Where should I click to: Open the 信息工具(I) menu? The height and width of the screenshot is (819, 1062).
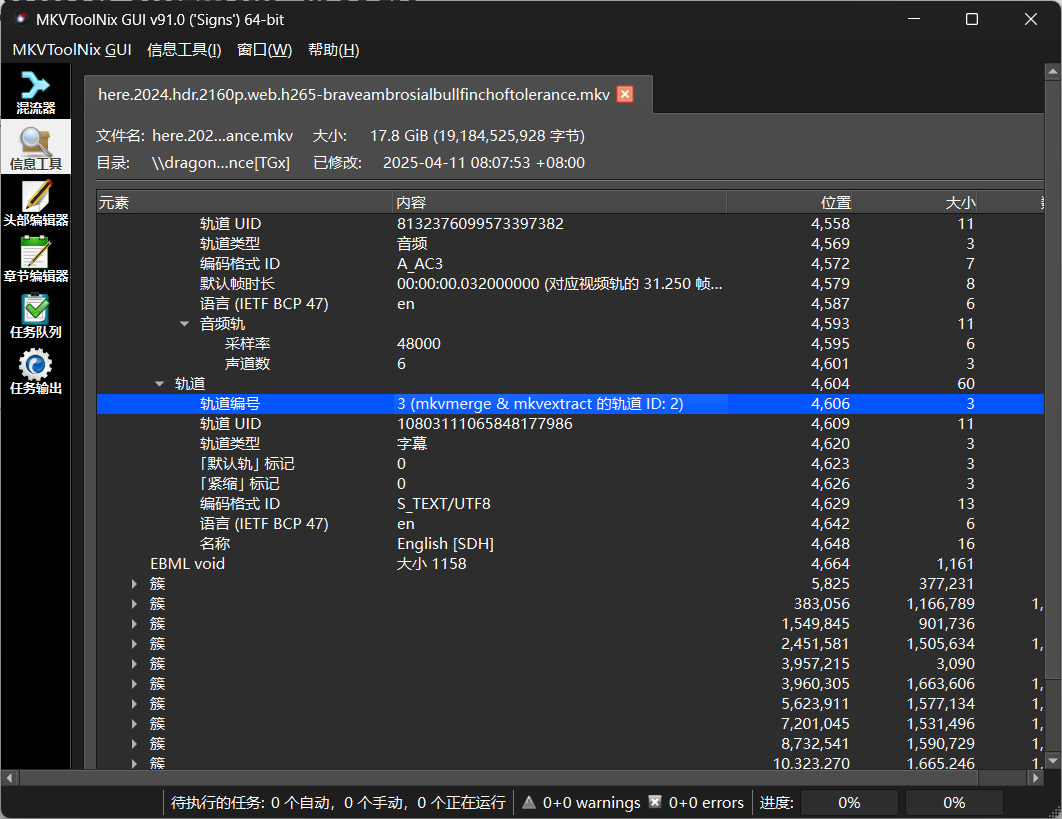pos(184,49)
